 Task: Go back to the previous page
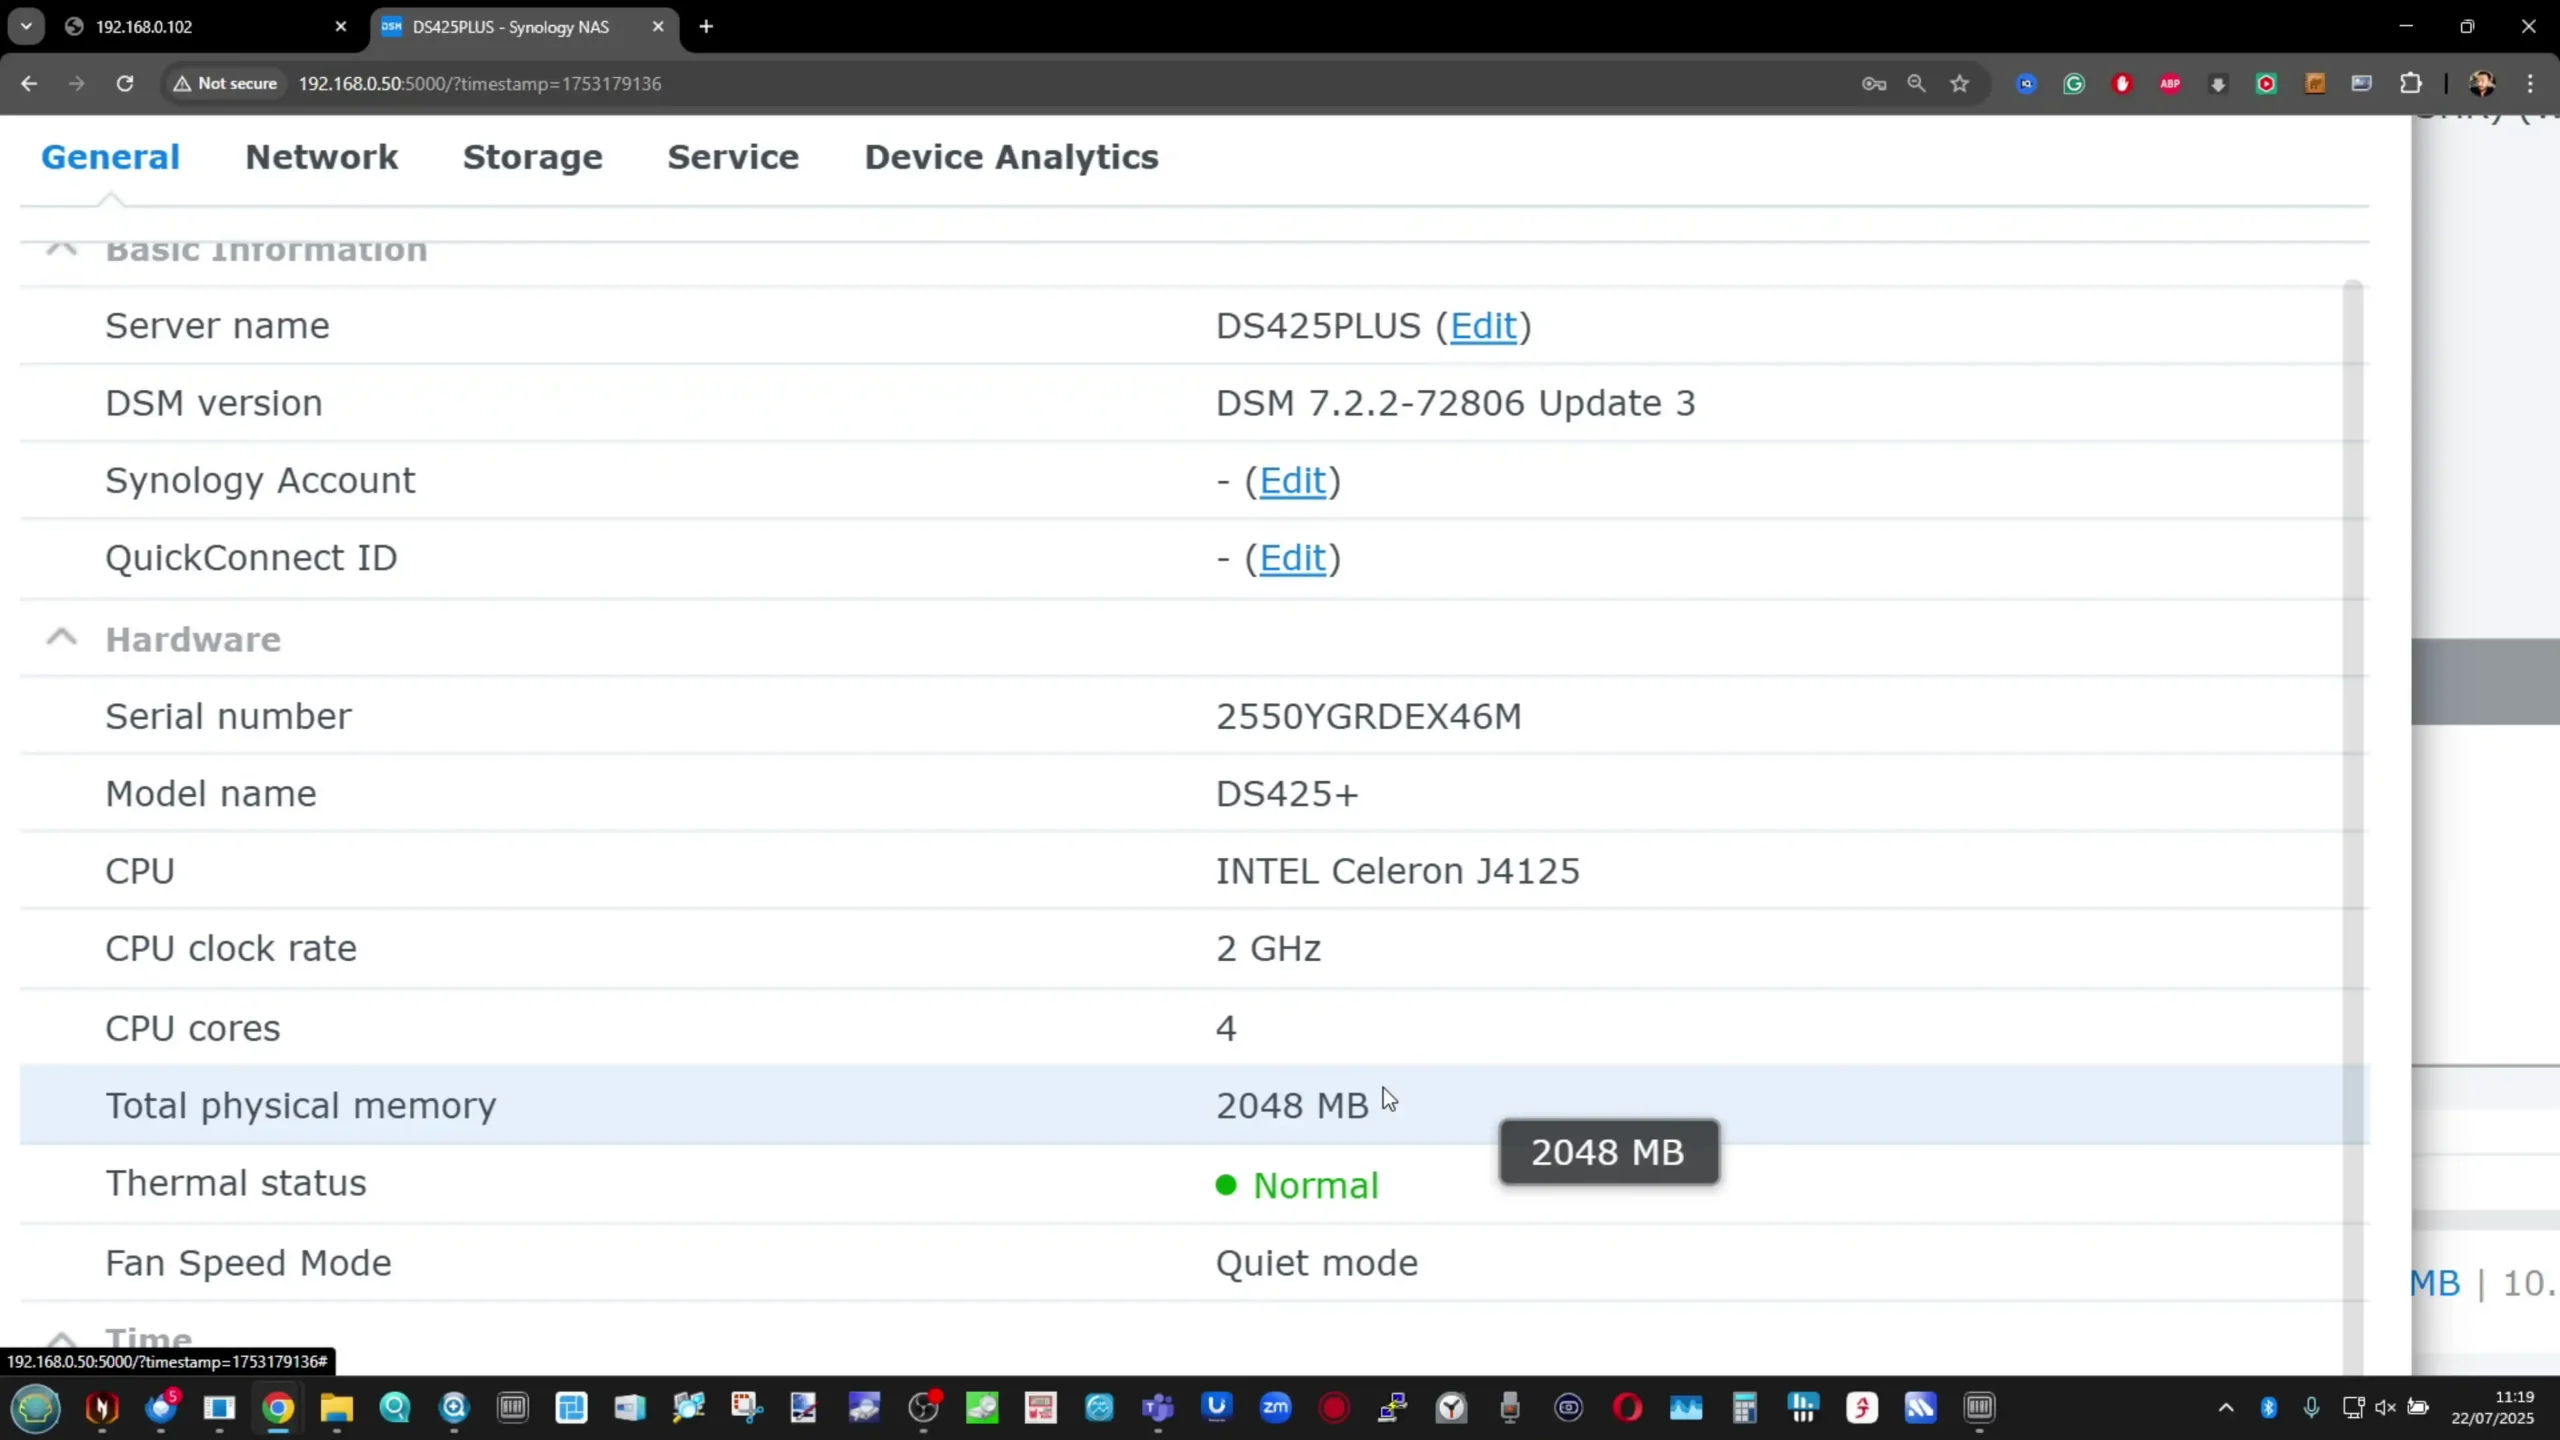tap(29, 84)
